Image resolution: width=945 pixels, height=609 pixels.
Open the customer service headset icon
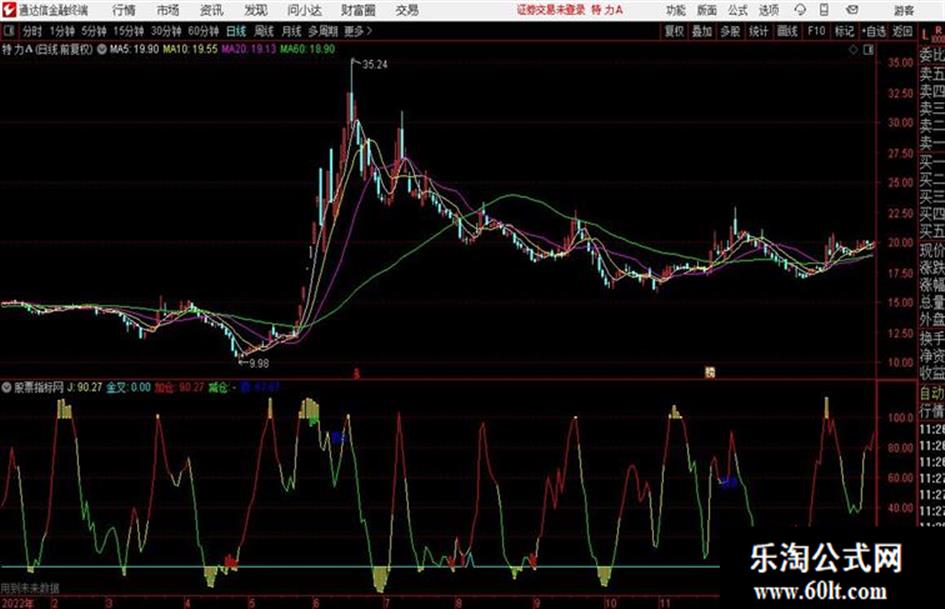click(x=800, y=10)
